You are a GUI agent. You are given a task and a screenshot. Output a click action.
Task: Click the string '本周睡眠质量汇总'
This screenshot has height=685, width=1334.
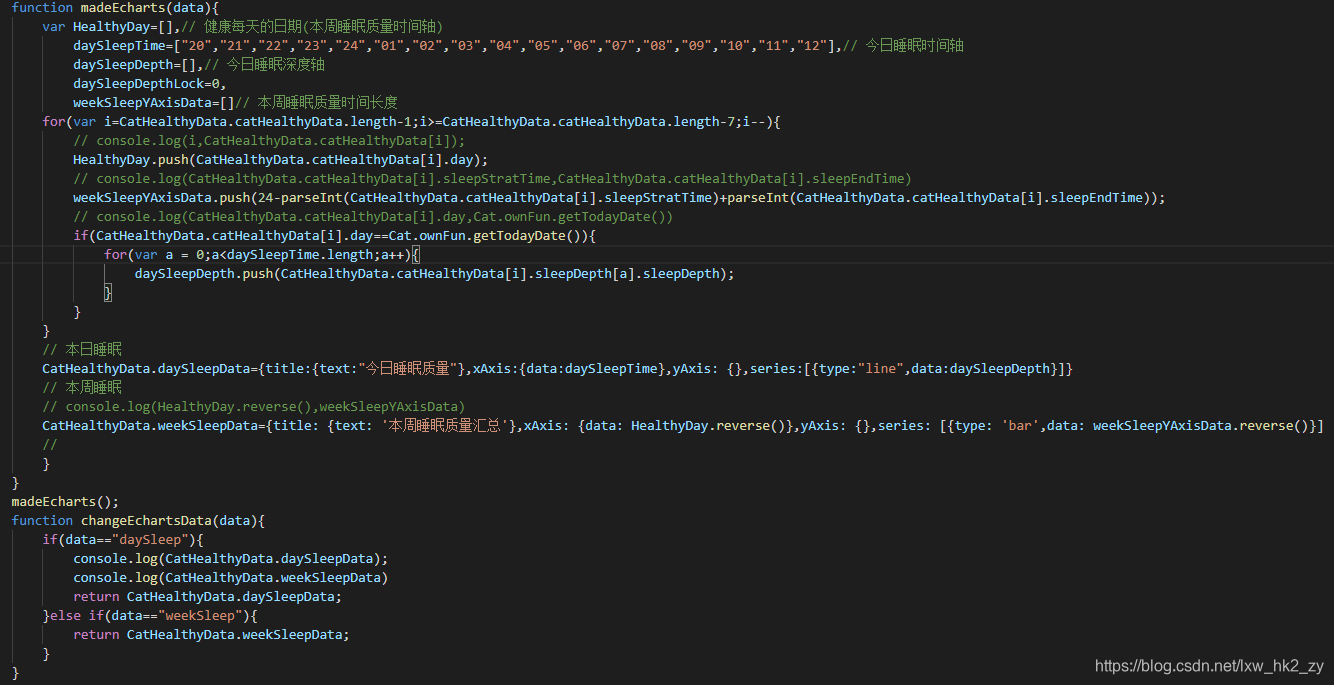[x=447, y=426]
